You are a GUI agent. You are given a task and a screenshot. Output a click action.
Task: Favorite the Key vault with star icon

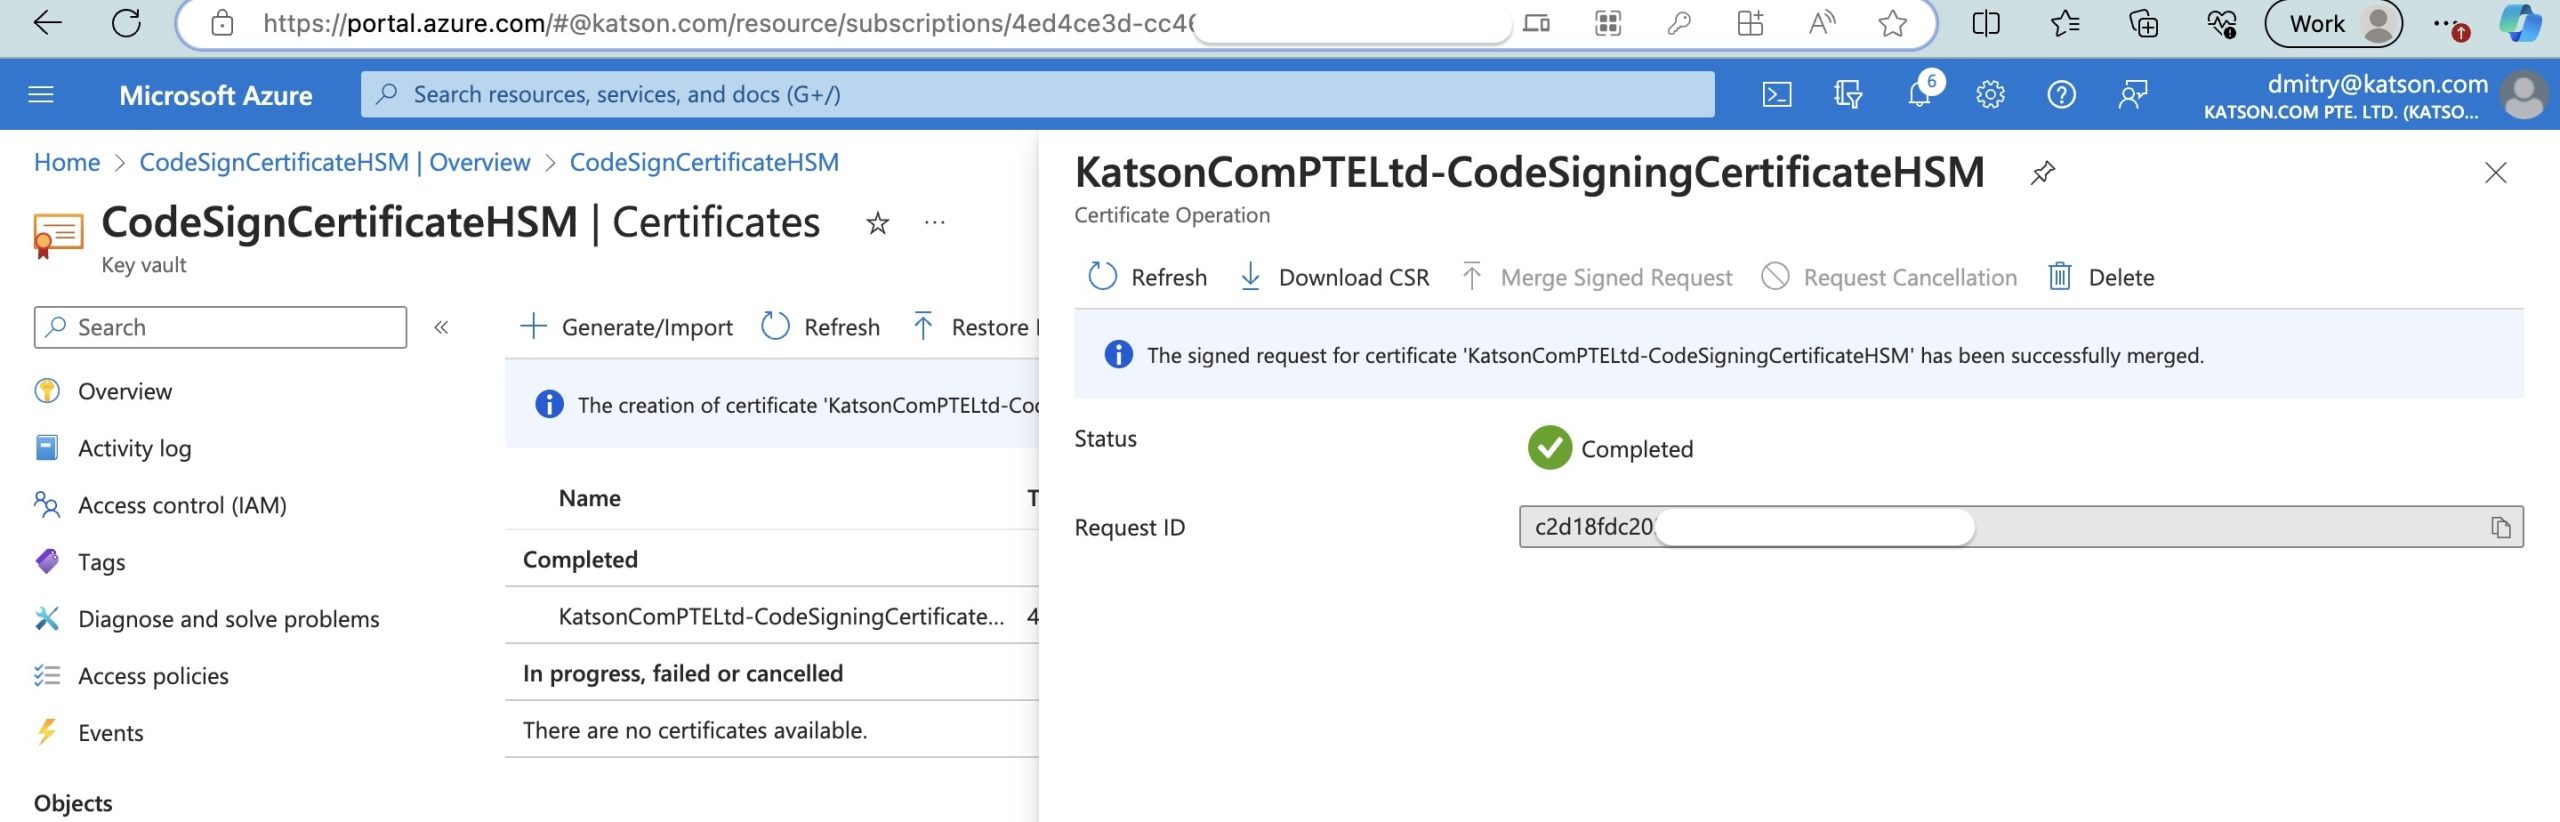point(878,223)
